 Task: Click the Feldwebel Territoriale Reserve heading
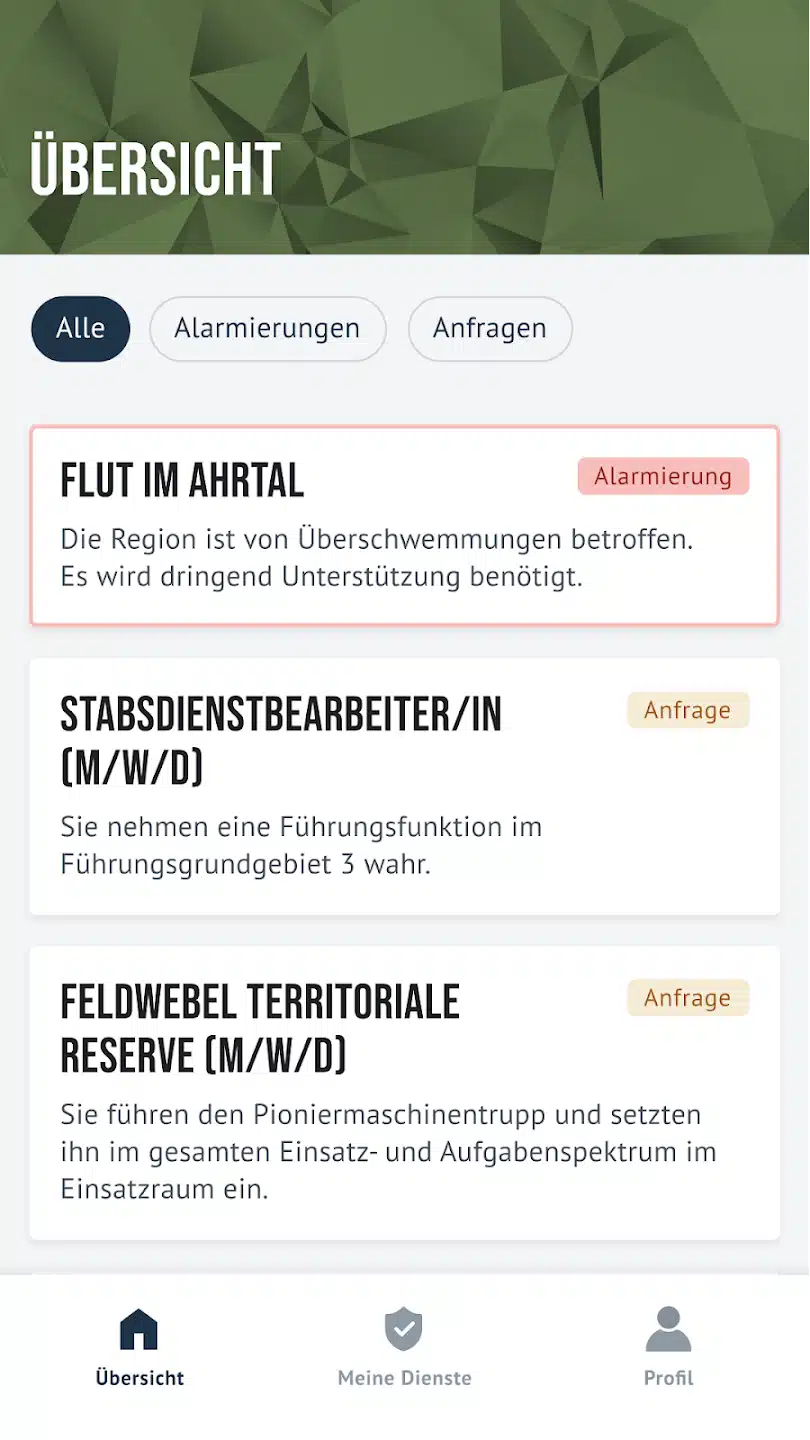tap(260, 1028)
